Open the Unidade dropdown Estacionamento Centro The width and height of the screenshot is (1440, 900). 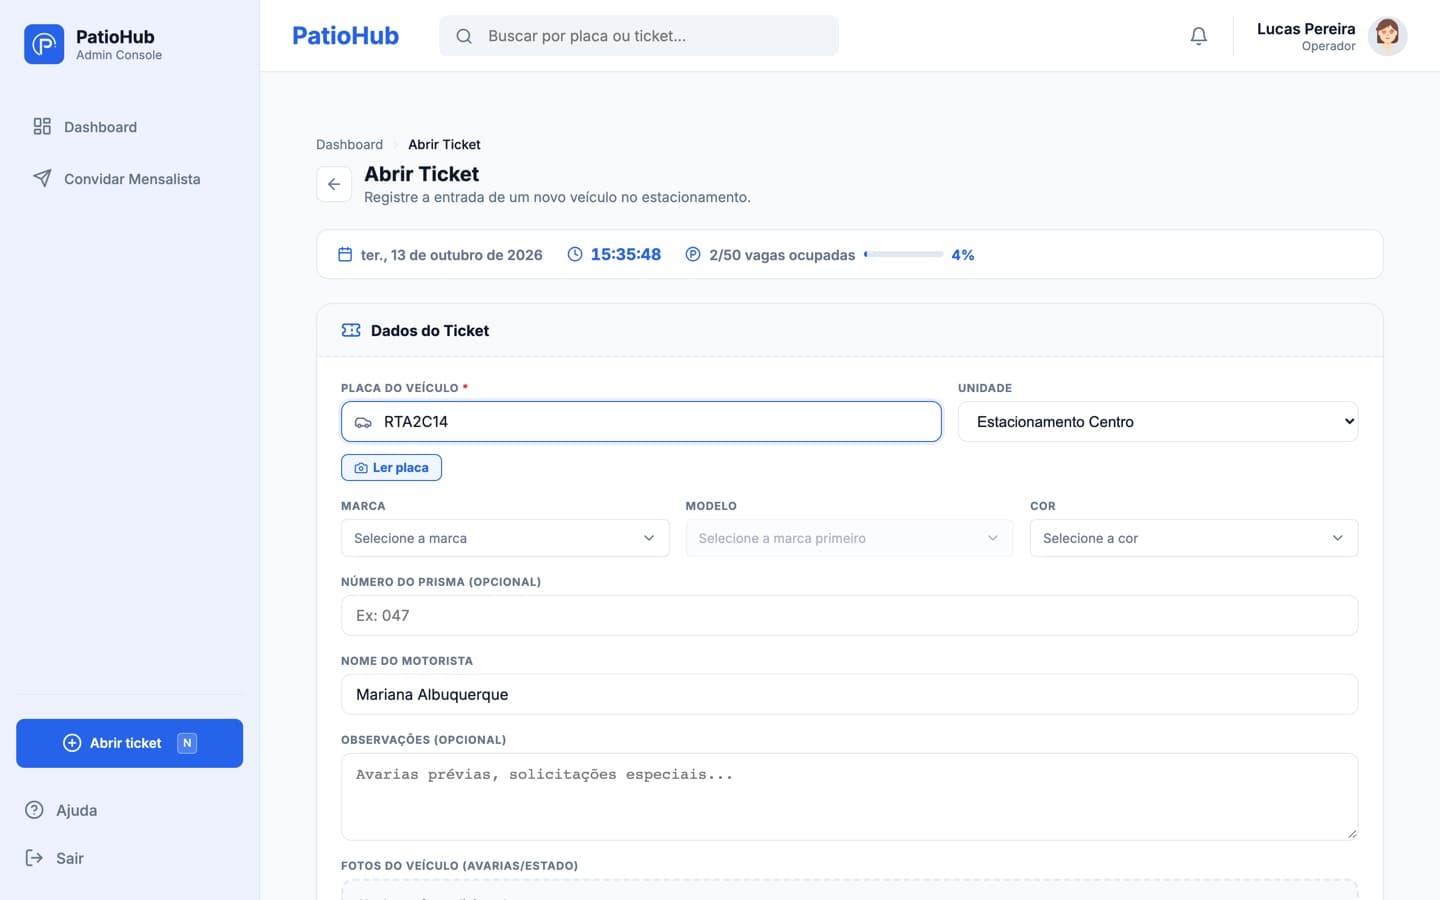[x=1158, y=422]
